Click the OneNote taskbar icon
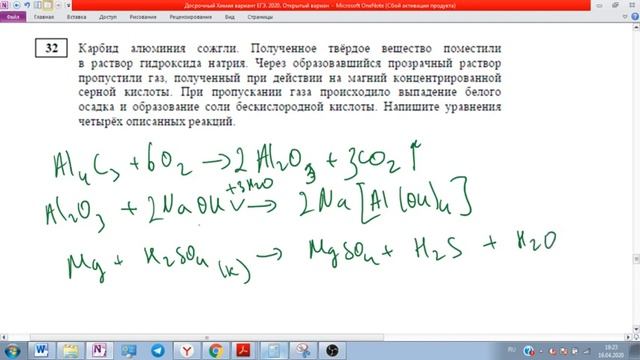 pyautogui.click(x=99, y=351)
